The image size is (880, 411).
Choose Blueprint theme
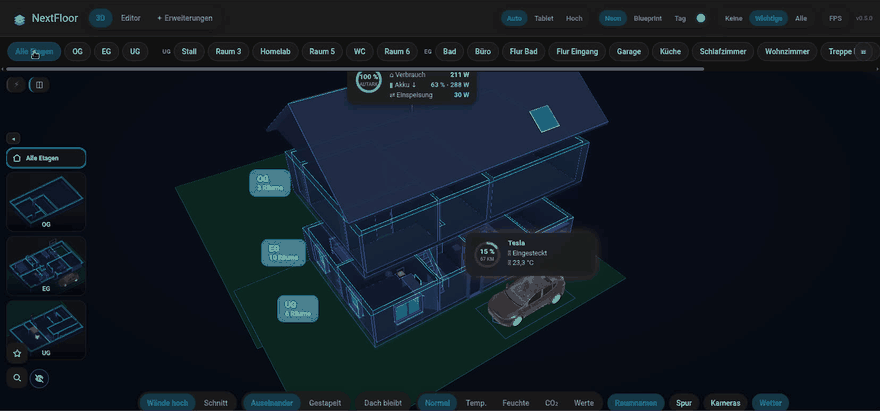648,19
